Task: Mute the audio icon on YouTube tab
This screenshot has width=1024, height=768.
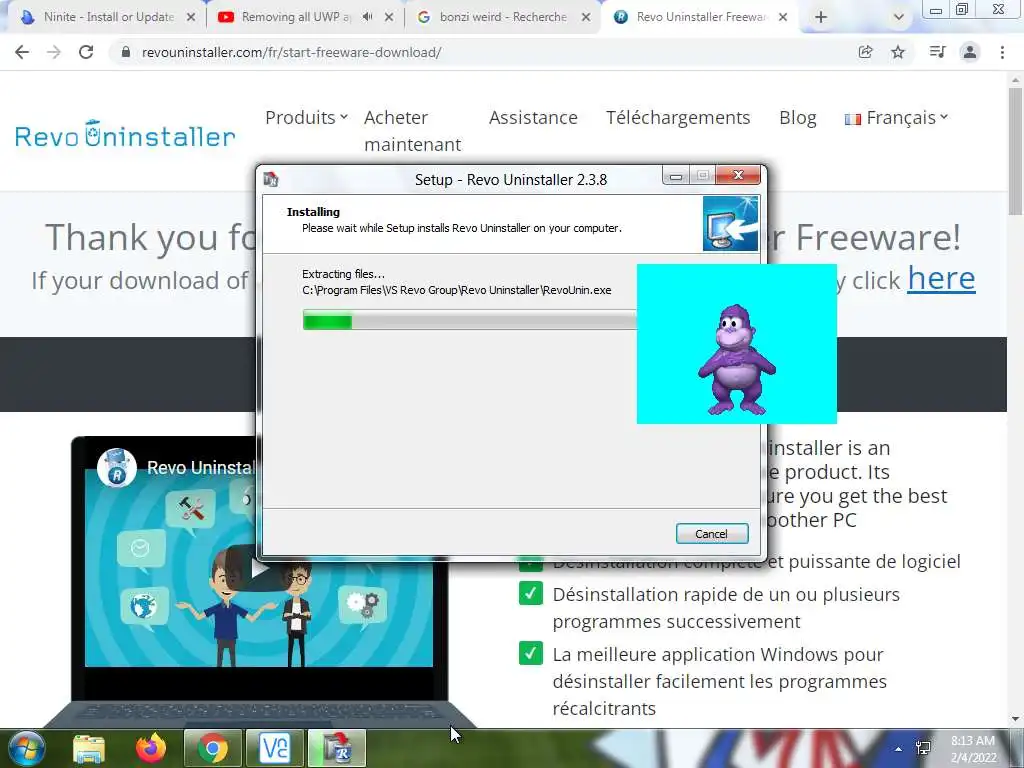Action: pos(368,18)
